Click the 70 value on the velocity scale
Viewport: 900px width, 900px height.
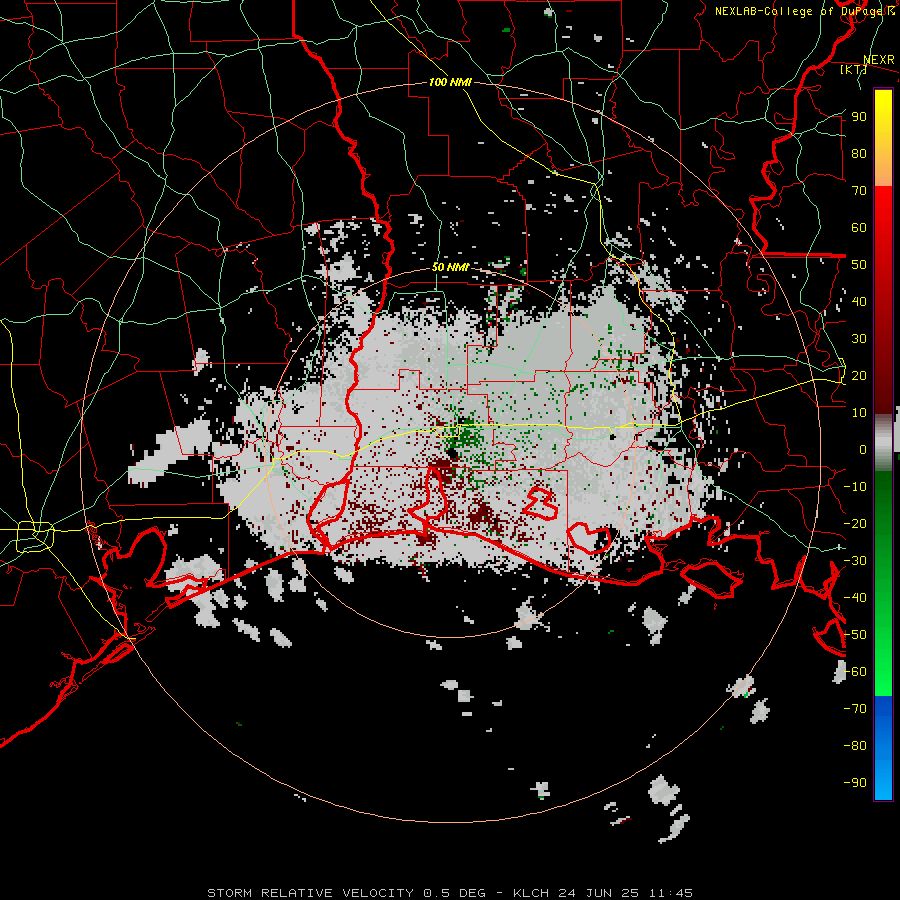pyautogui.click(x=859, y=191)
